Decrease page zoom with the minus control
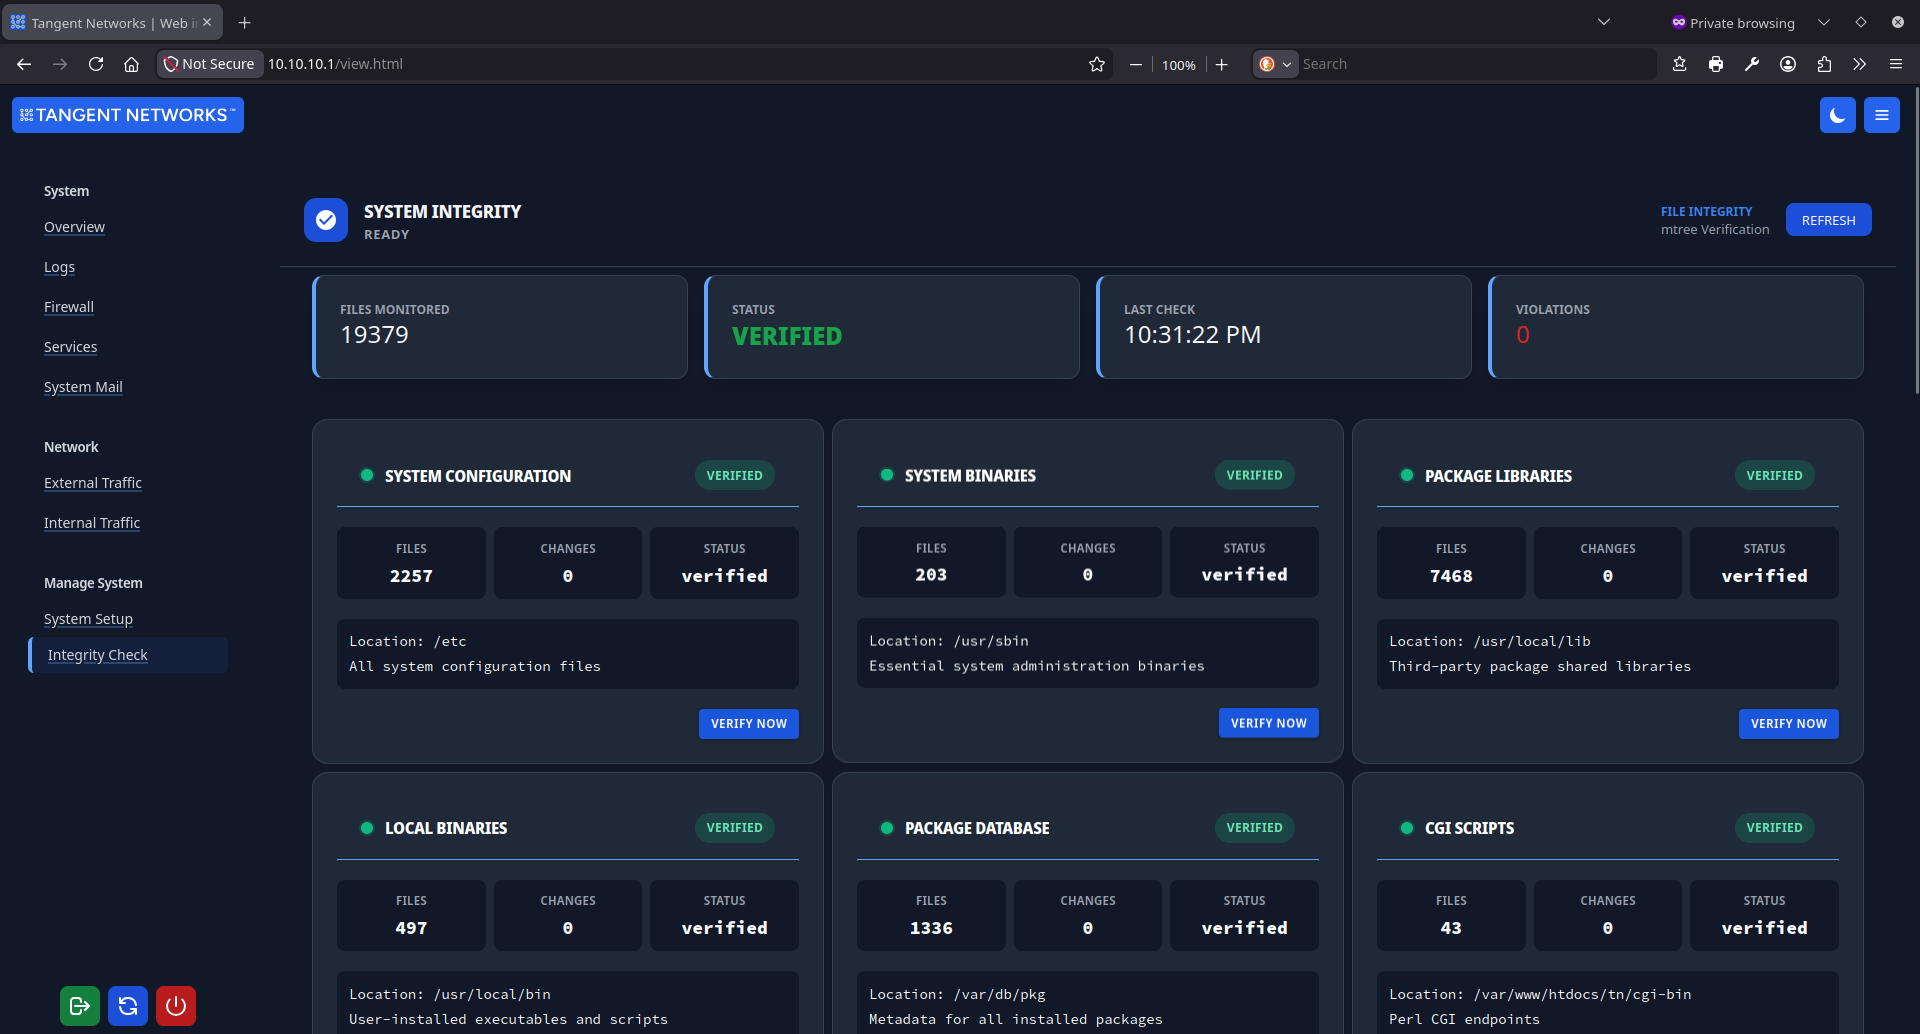The image size is (1920, 1034). (x=1135, y=63)
